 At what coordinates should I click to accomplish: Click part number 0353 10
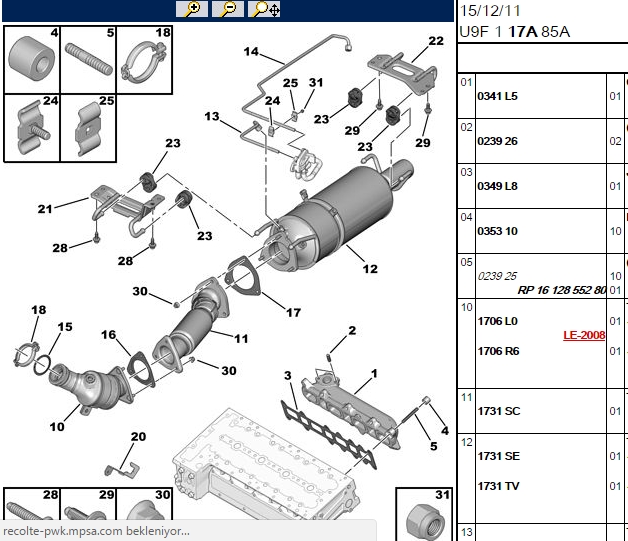coord(497,231)
